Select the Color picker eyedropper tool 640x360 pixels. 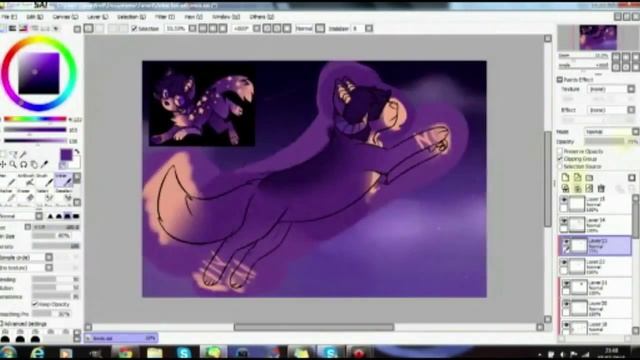click(x=44, y=164)
